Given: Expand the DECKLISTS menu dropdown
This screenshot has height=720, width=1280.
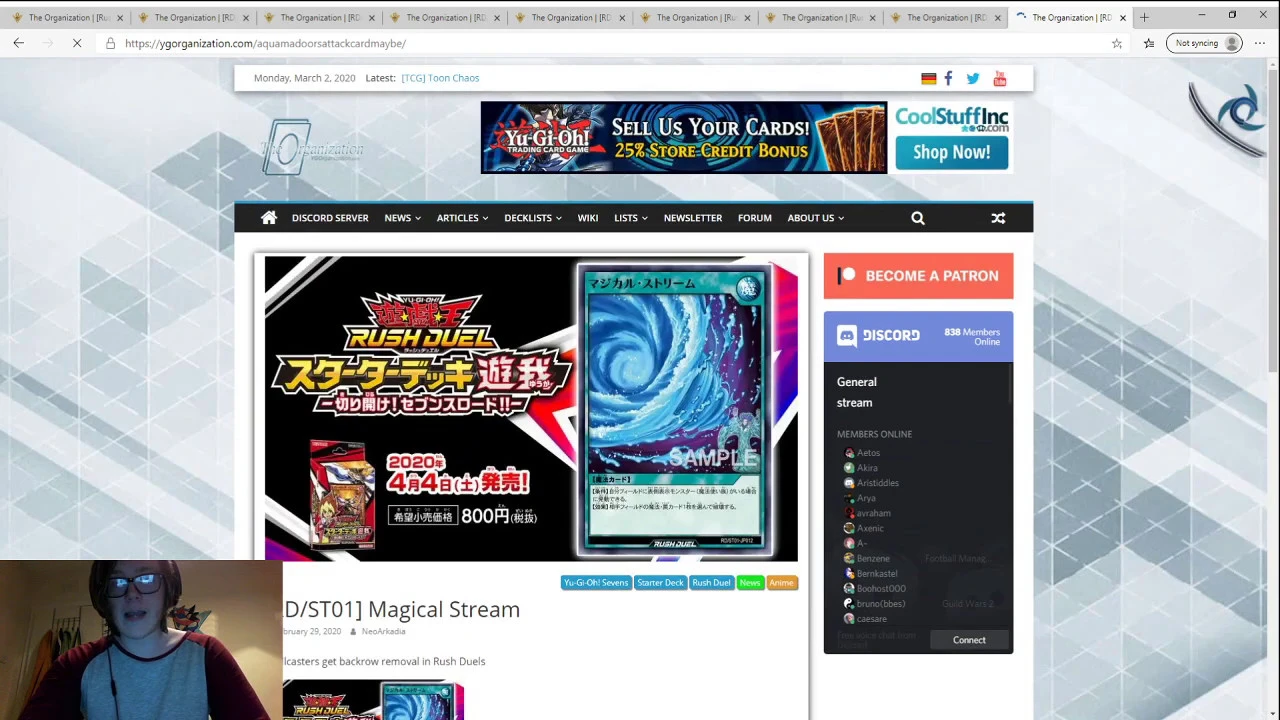Looking at the screenshot, I should tap(532, 218).
